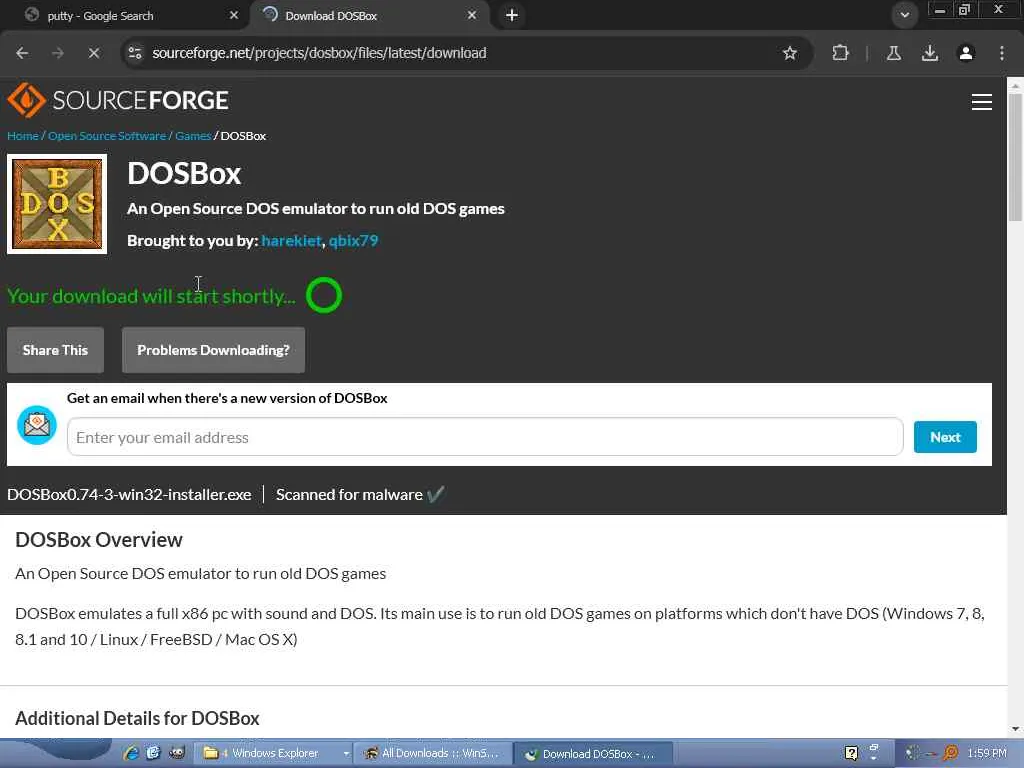This screenshot has width=1024, height=768.
Task: Click the address bar URL
Action: click(x=319, y=53)
